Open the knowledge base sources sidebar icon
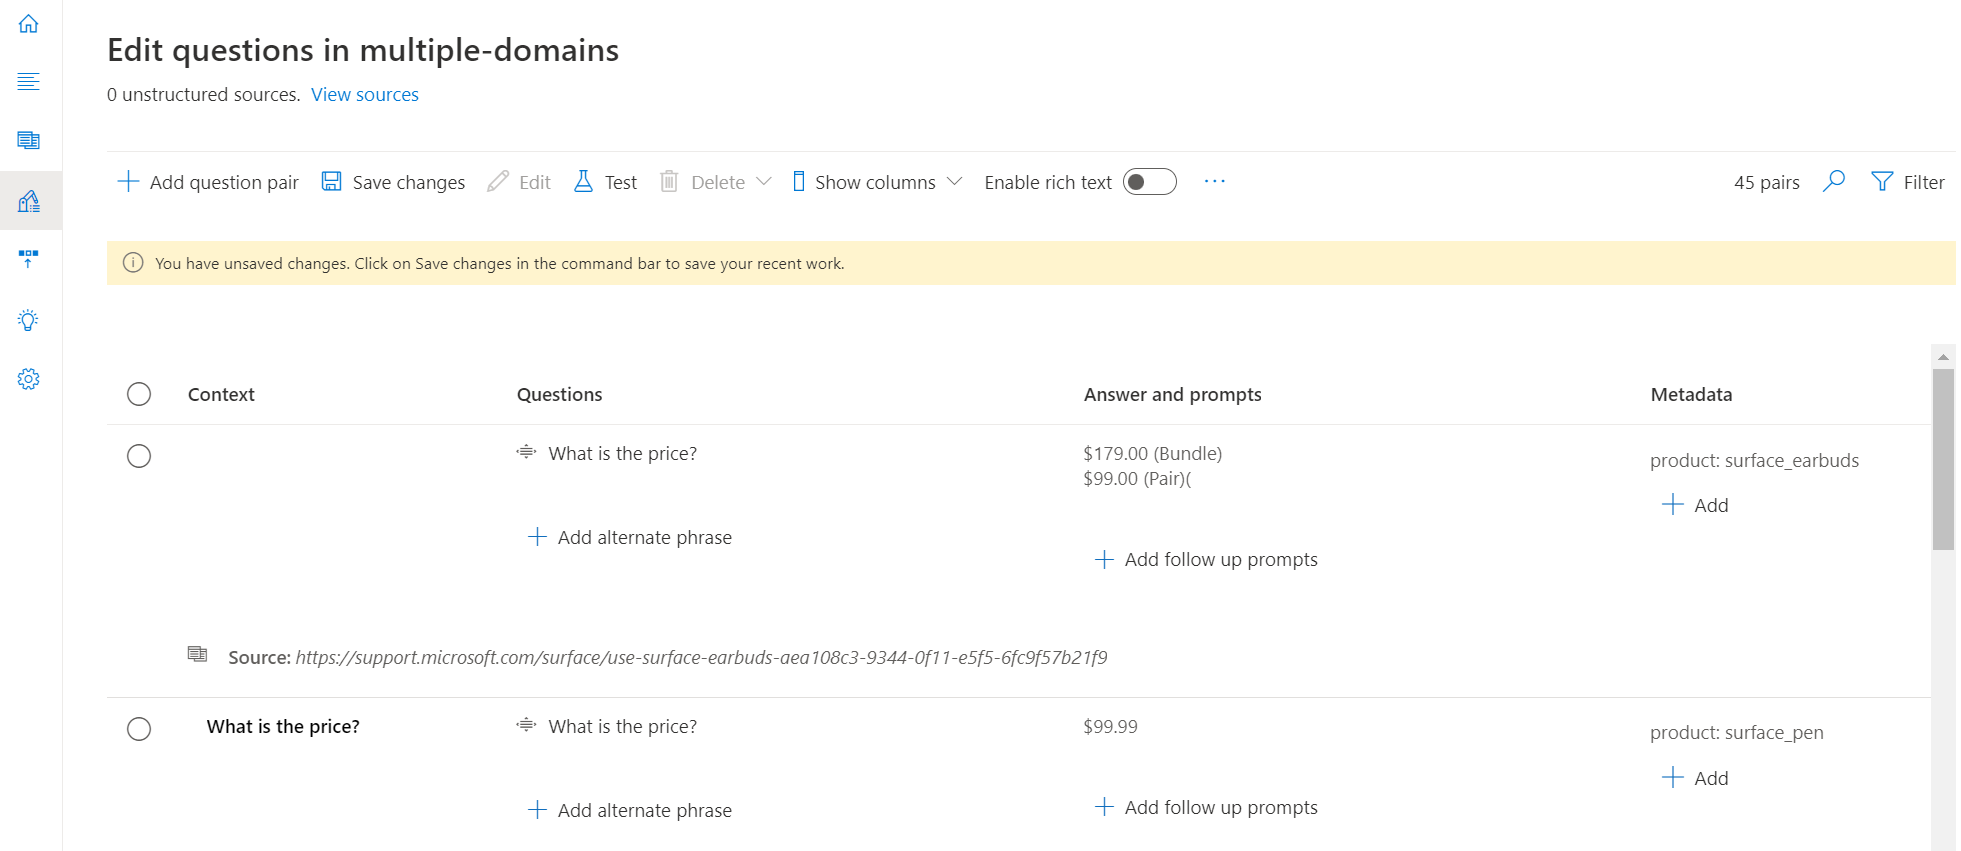The width and height of the screenshot is (1961, 851). pyautogui.click(x=28, y=140)
